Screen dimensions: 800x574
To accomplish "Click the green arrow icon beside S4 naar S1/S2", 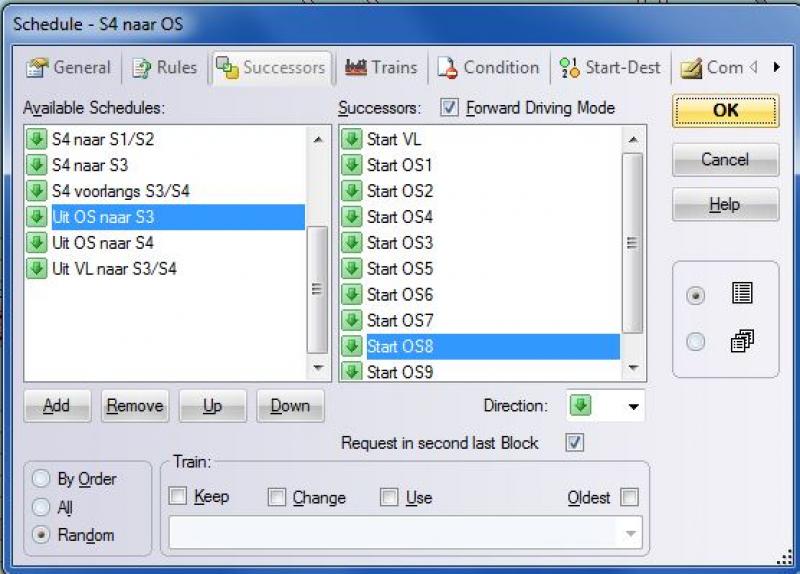I will tap(37, 139).
